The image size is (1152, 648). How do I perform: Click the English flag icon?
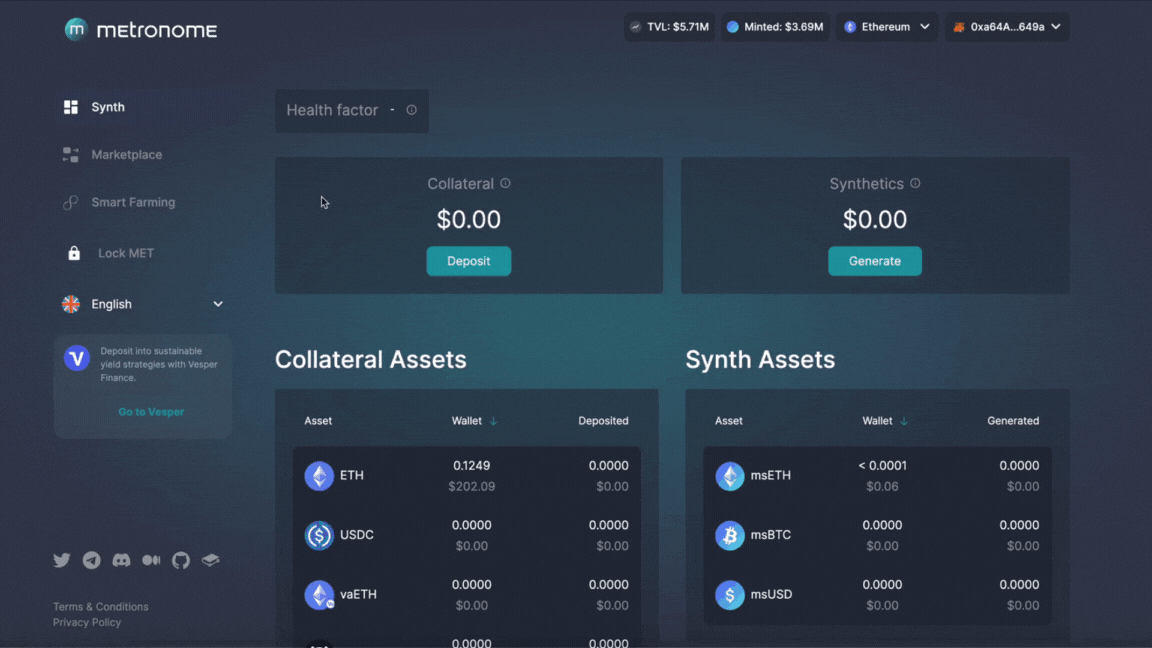[x=71, y=304]
